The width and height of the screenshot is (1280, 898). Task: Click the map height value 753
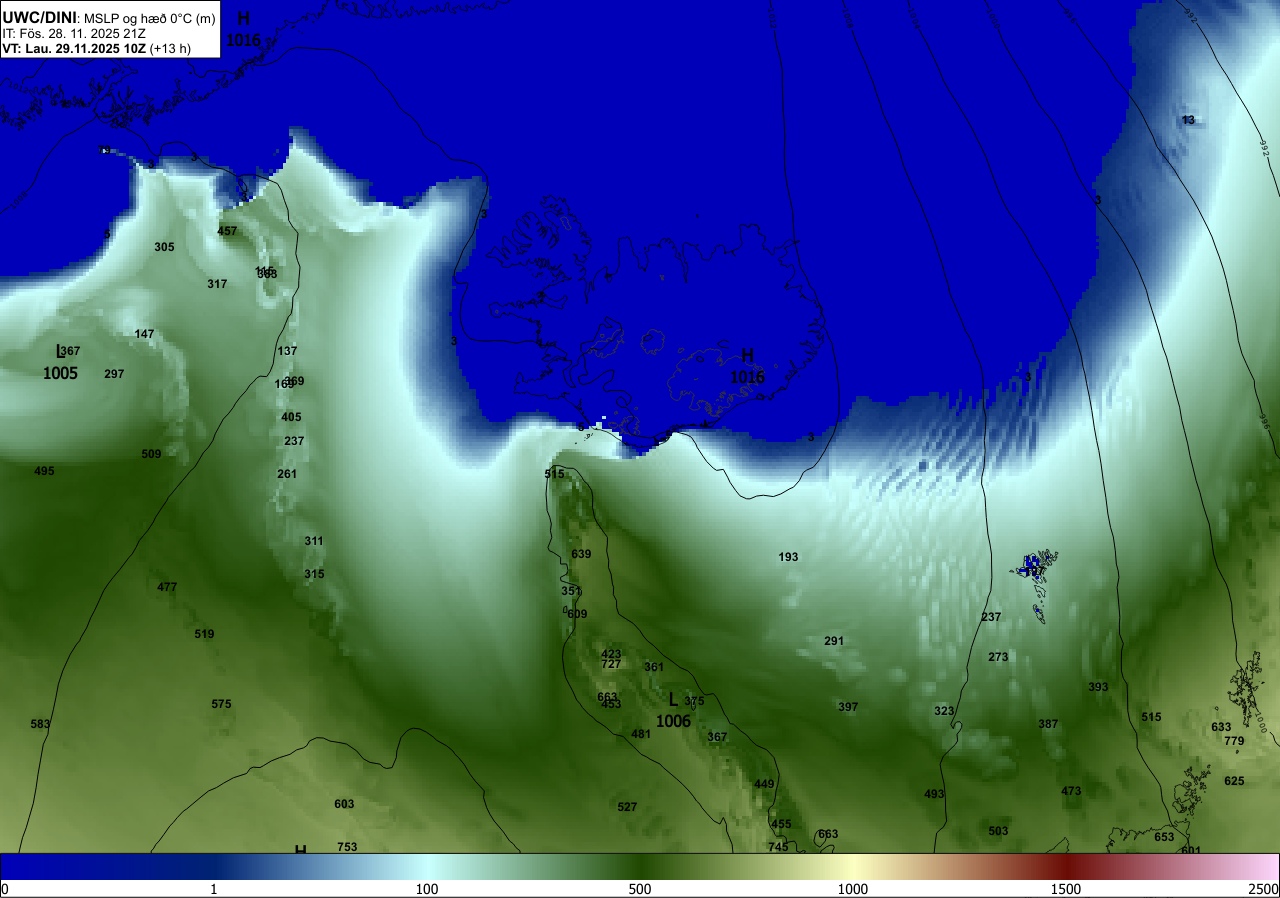tap(347, 847)
